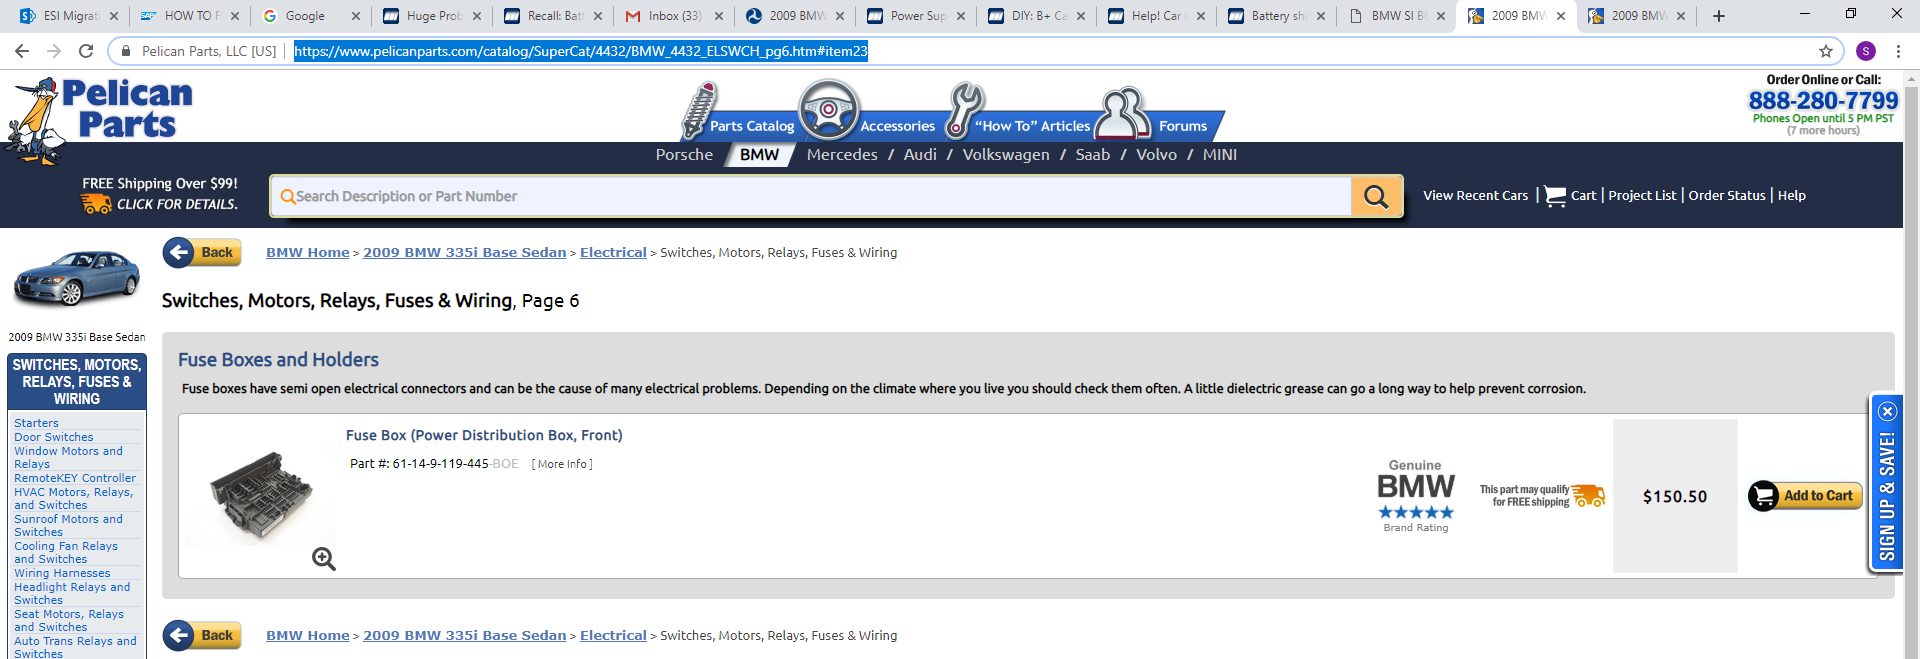Viewport: 1920px width, 659px height.
Task: Close the Sign Up & Save panel
Action: [1887, 411]
